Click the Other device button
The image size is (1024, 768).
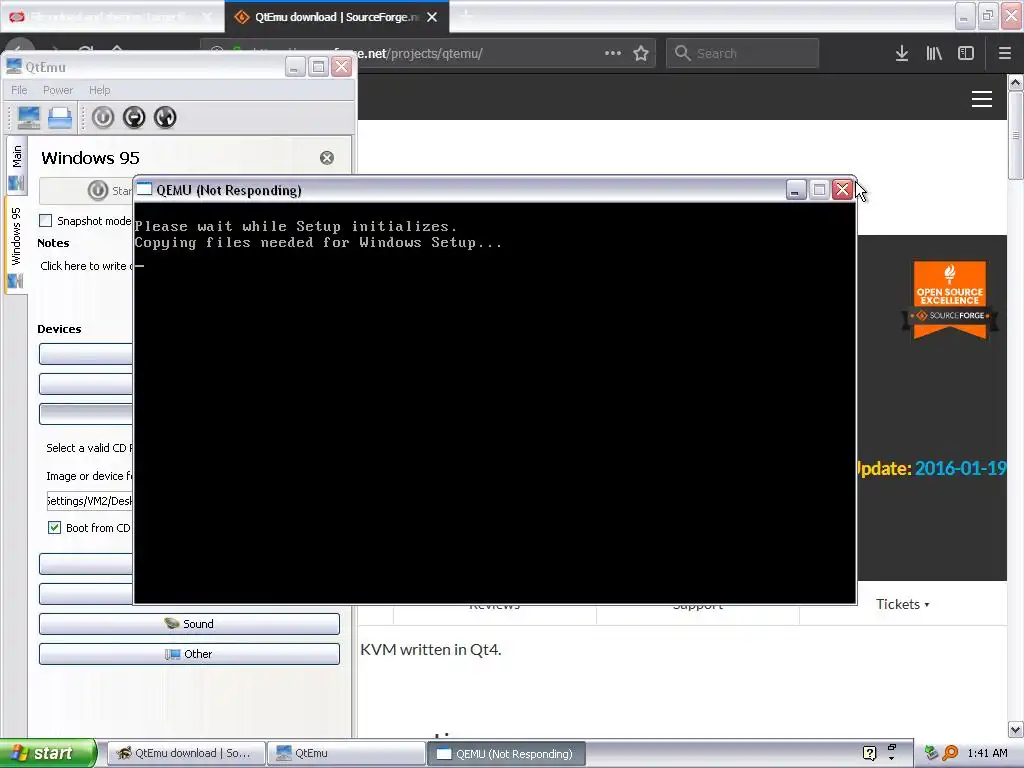click(189, 654)
